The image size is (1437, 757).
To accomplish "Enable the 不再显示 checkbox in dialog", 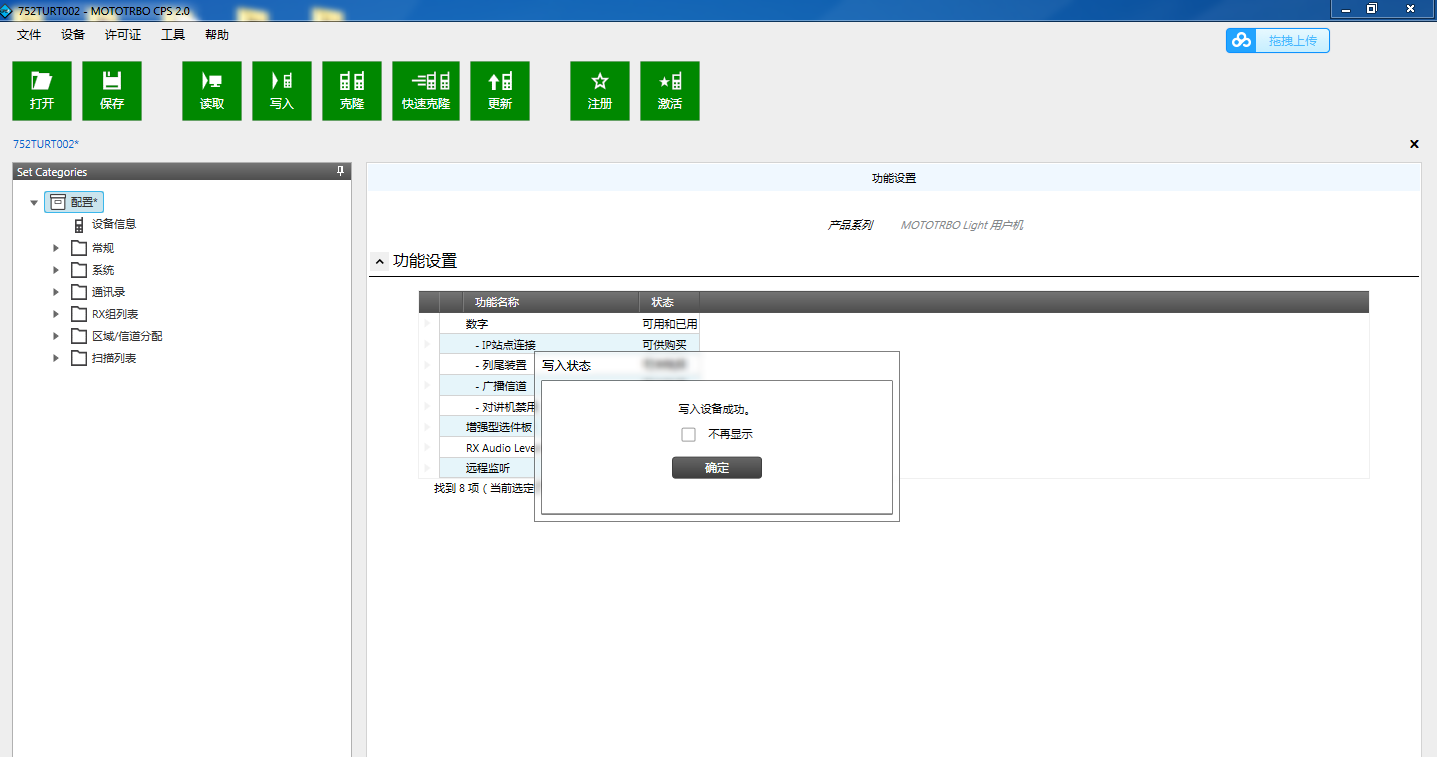I will click(688, 434).
